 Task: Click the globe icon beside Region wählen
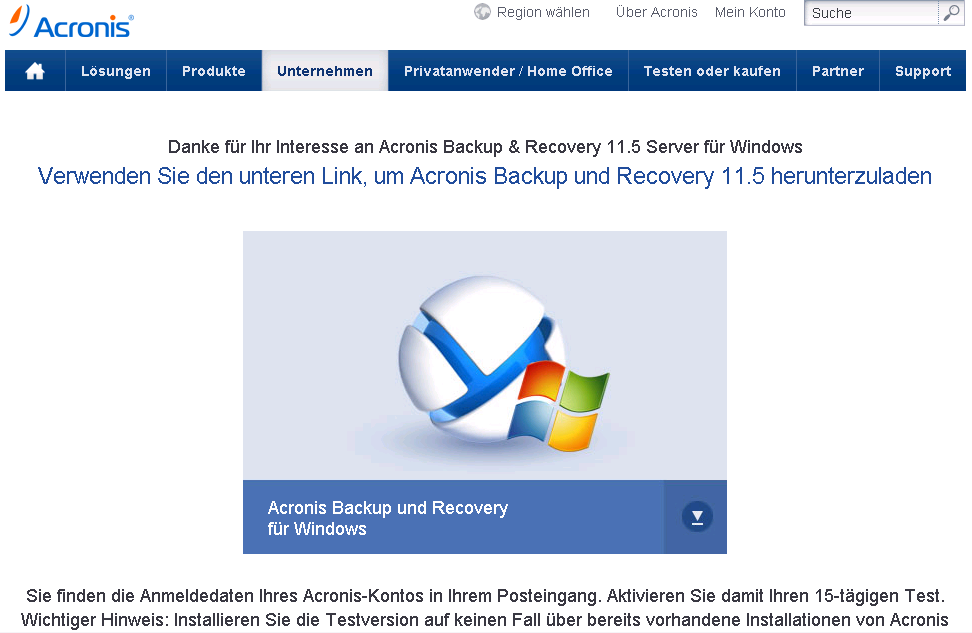click(x=482, y=12)
